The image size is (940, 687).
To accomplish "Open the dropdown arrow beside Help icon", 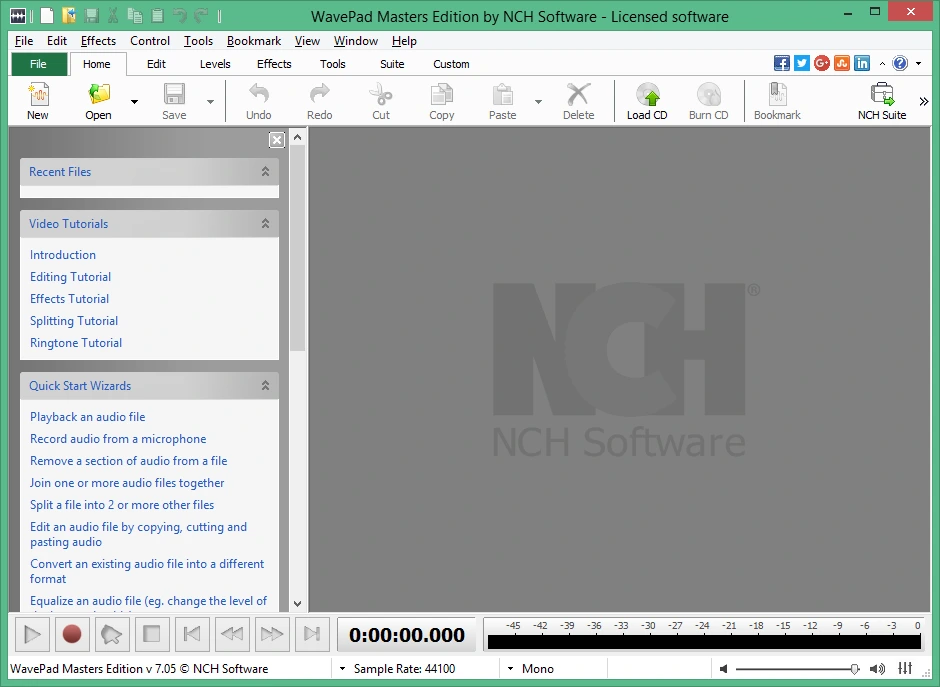I will [x=918, y=64].
